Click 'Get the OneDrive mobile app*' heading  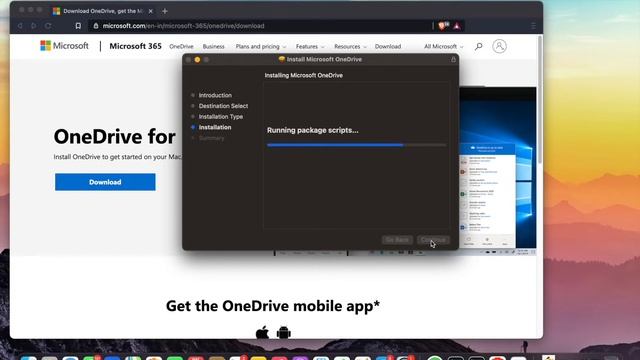(x=273, y=306)
